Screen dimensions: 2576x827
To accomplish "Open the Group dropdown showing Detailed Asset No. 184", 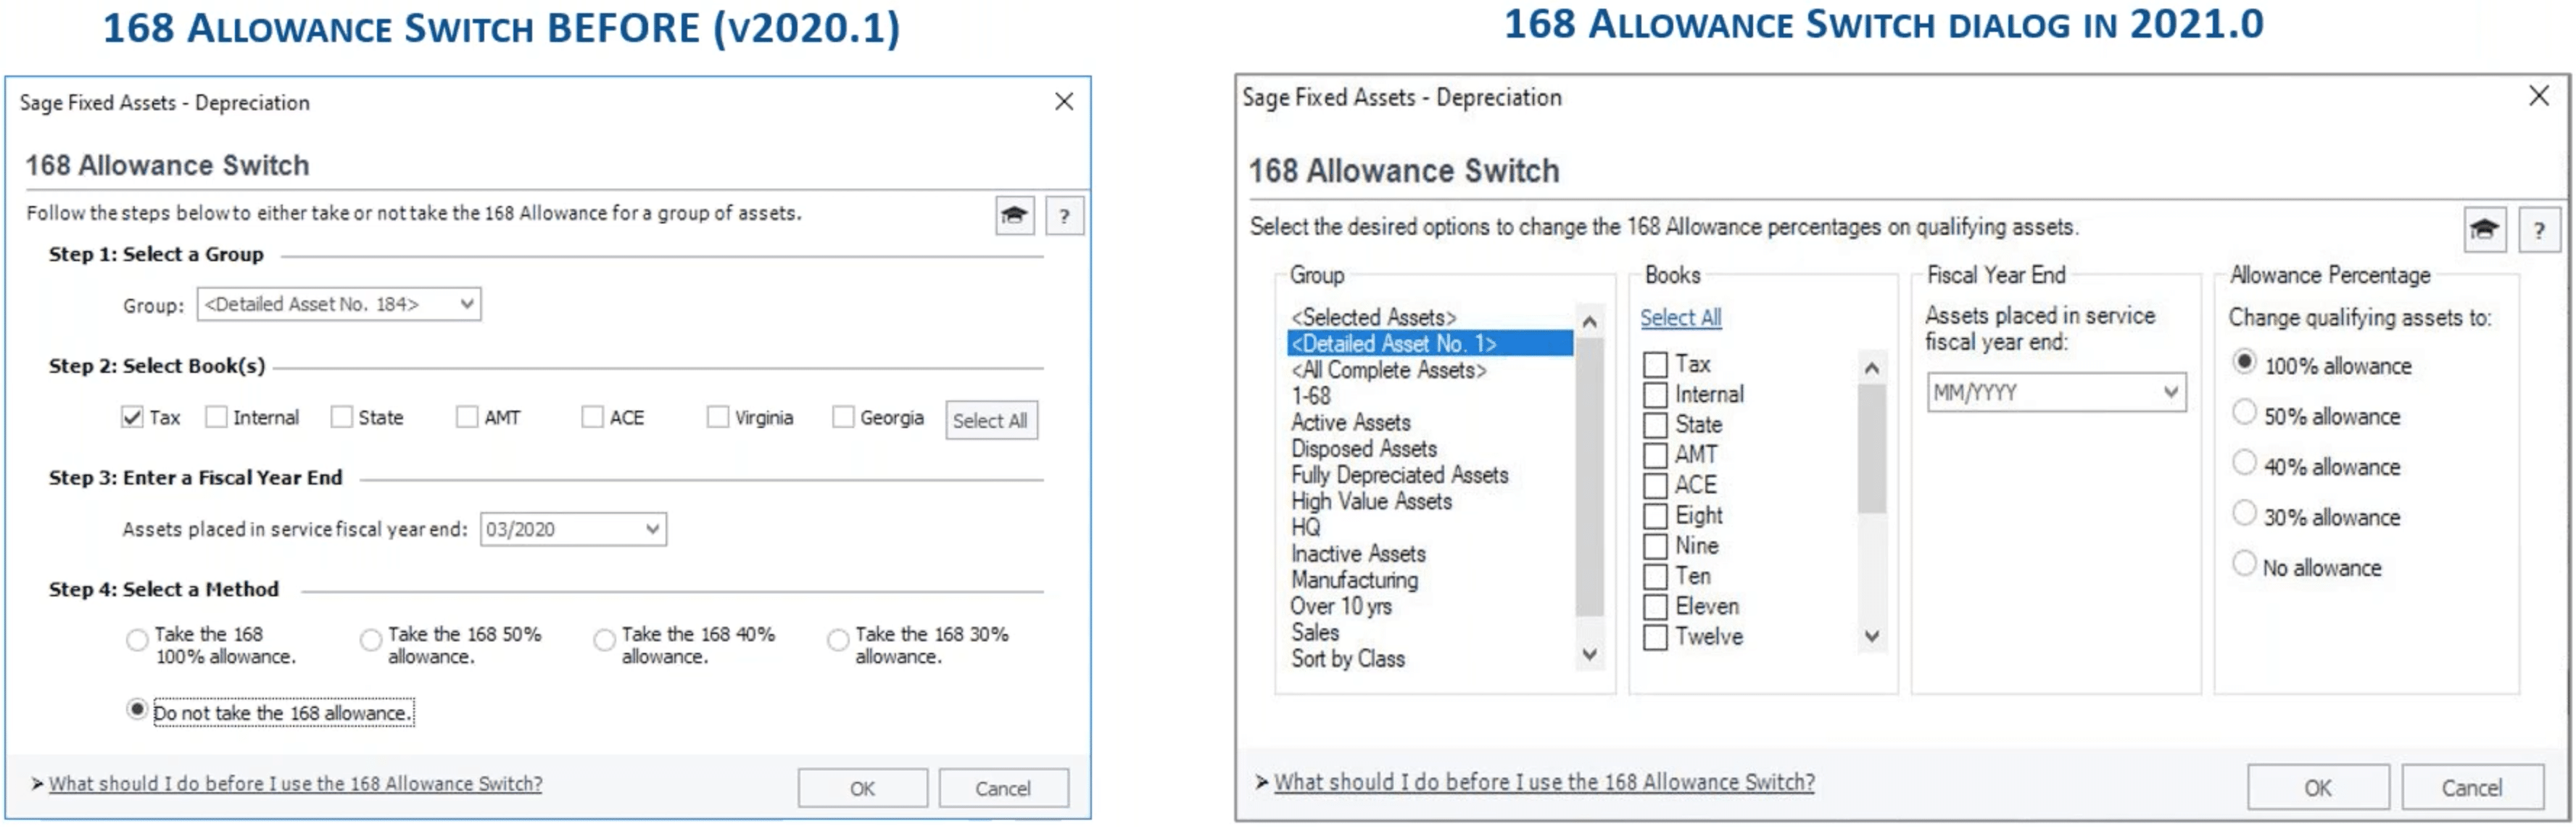I will point(339,304).
